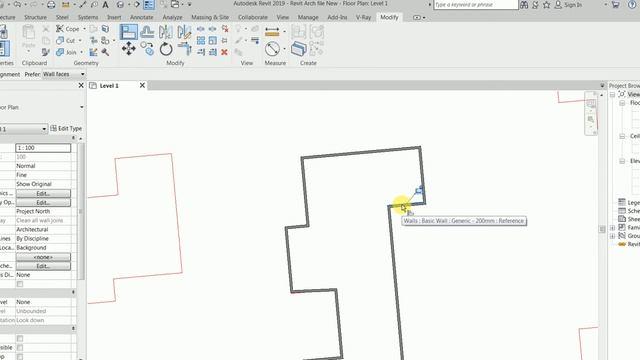
Task: Open the V-Ray ribbon tab
Action: [363, 18]
